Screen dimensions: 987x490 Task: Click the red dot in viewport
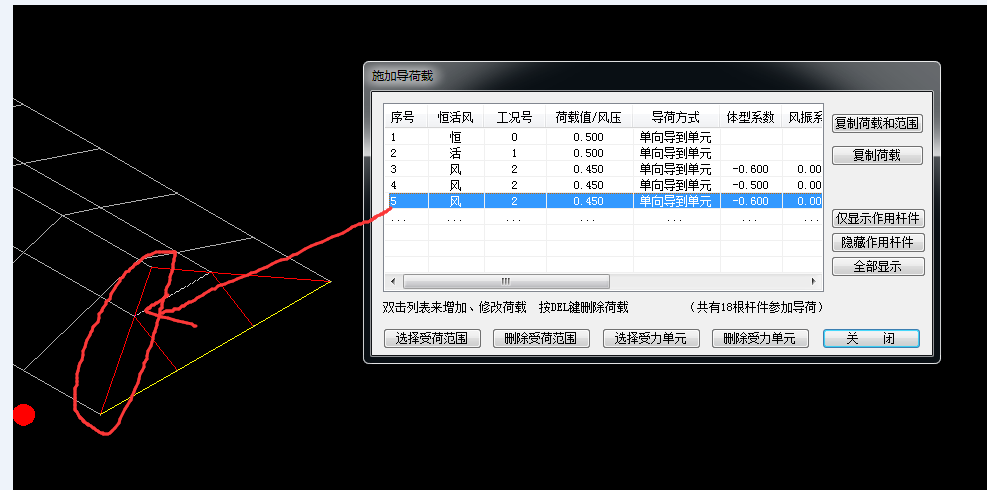(x=24, y=414)
